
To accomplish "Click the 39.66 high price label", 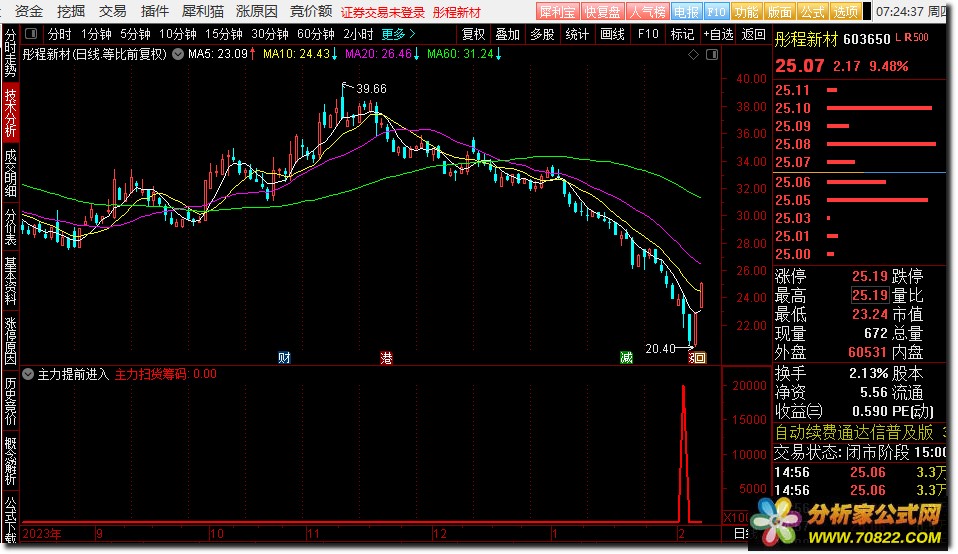I will [371, 89].
